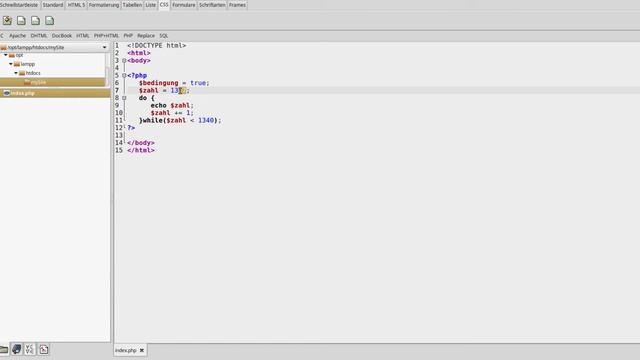Image resolution: width=640 pixels, height=360 pixels.
Task: Switch to the Schriftarten tab
Action: pyautogui.click(x=212, y=5)
